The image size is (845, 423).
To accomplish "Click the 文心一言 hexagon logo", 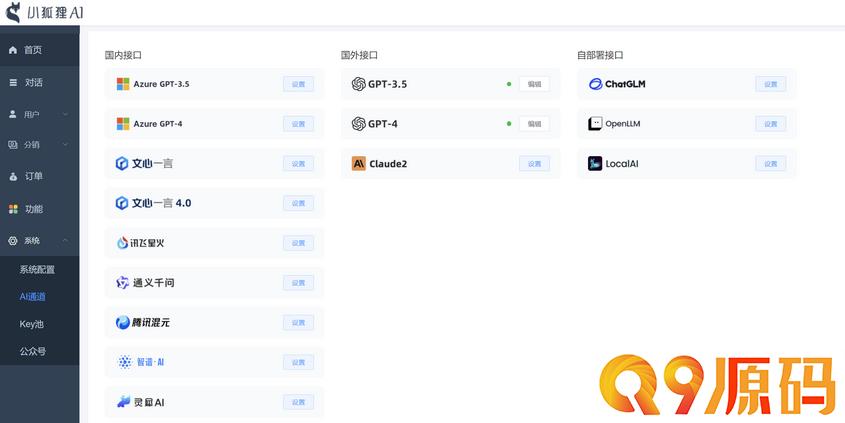I will [x=122, y=163].
